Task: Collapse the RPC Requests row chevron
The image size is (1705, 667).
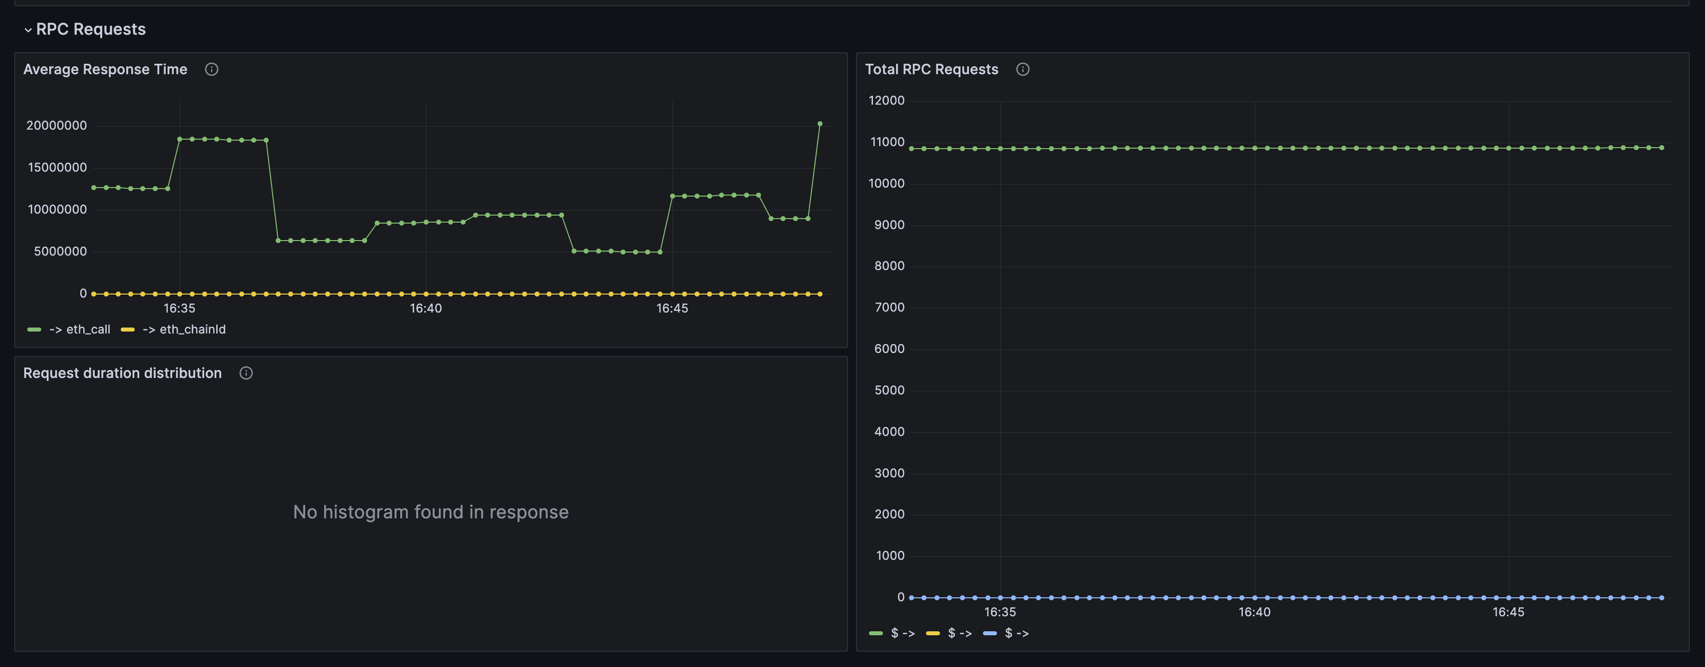Action: (x=28, y=30)
